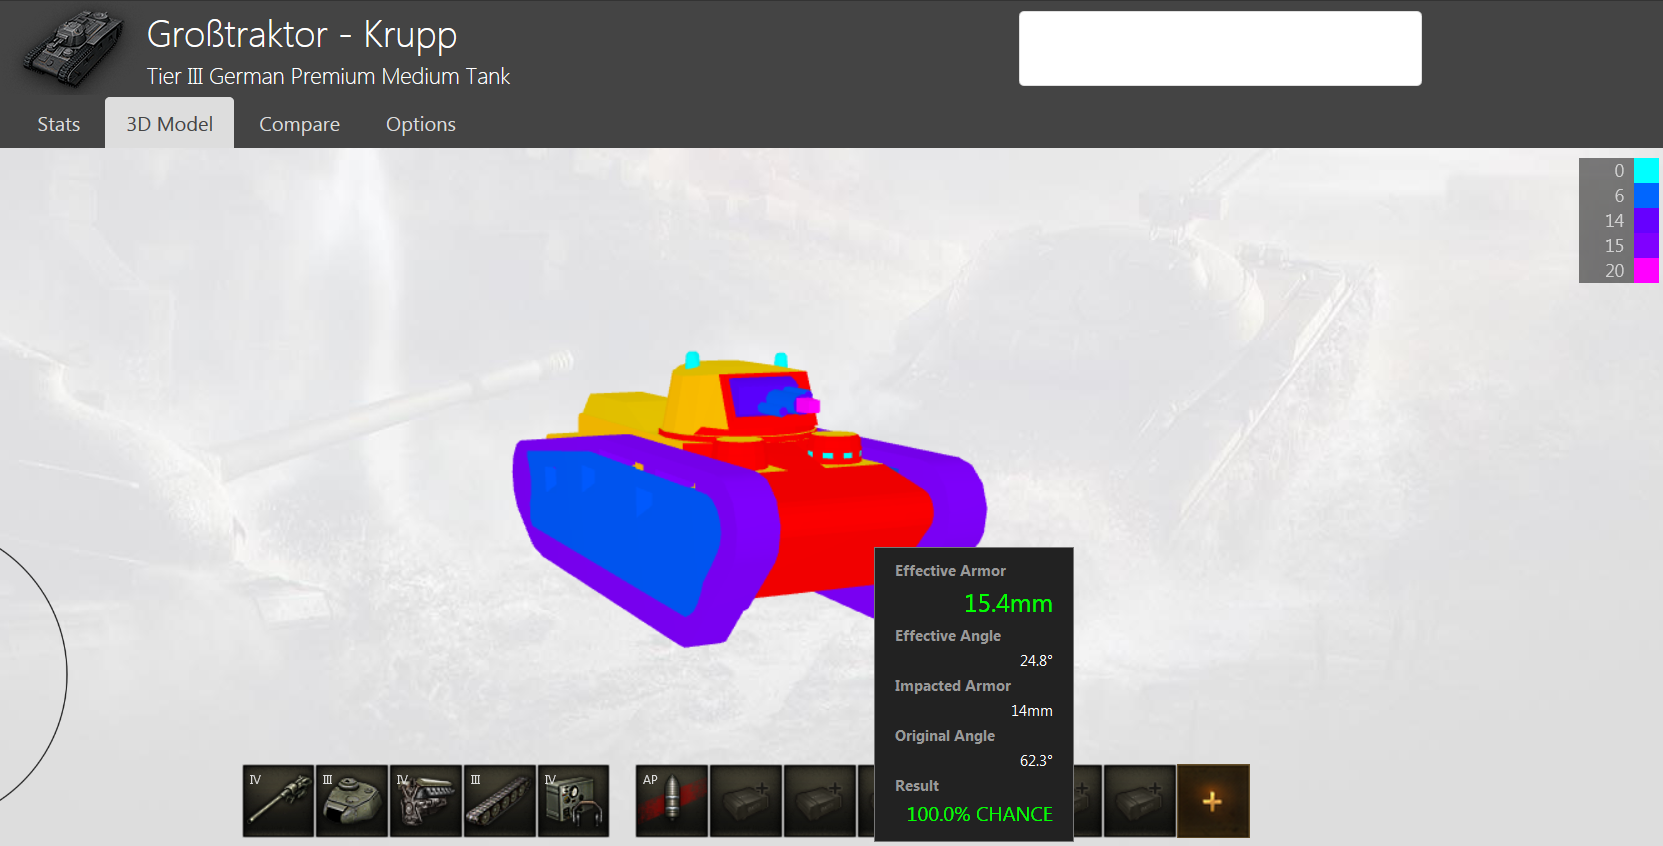This screenshot has height=846, width=1663.
Task: Click the empty slot right of AP shell
Action: coord(746,801)
